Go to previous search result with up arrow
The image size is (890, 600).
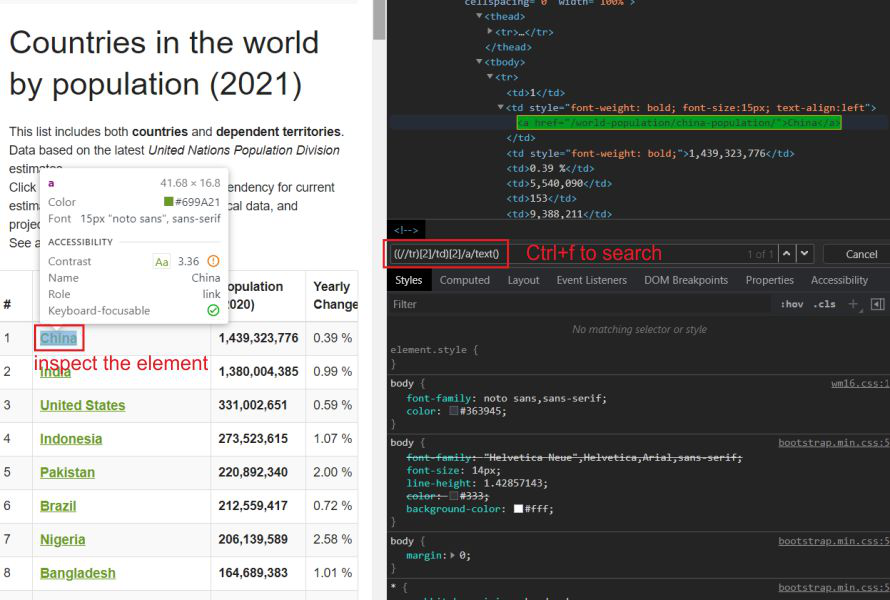click(786, 254)
